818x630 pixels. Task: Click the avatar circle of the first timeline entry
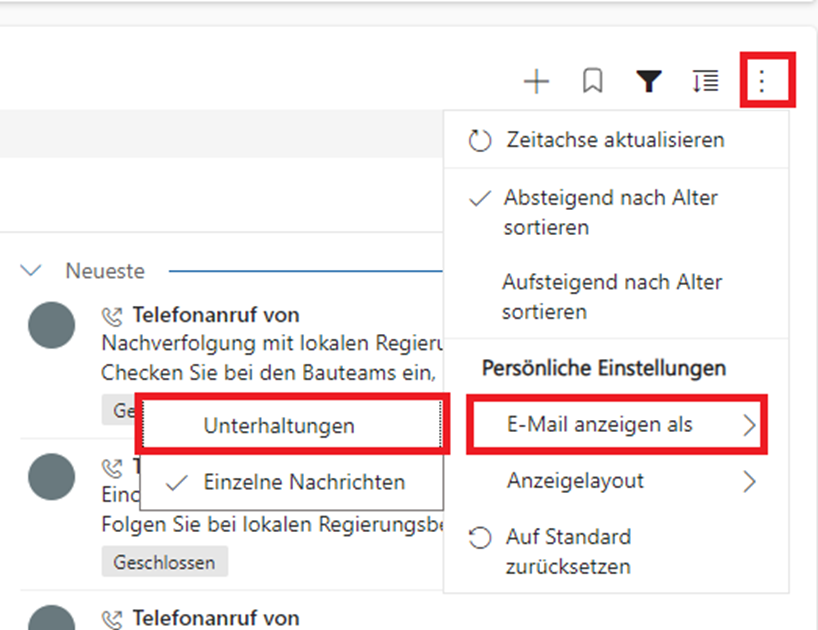51,326
